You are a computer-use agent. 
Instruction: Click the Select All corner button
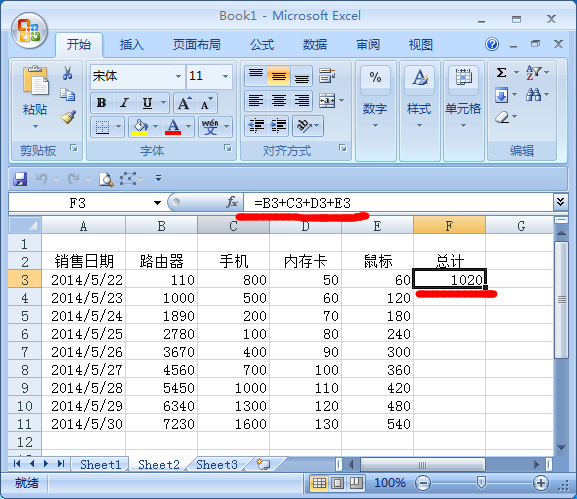click(25, 225)
